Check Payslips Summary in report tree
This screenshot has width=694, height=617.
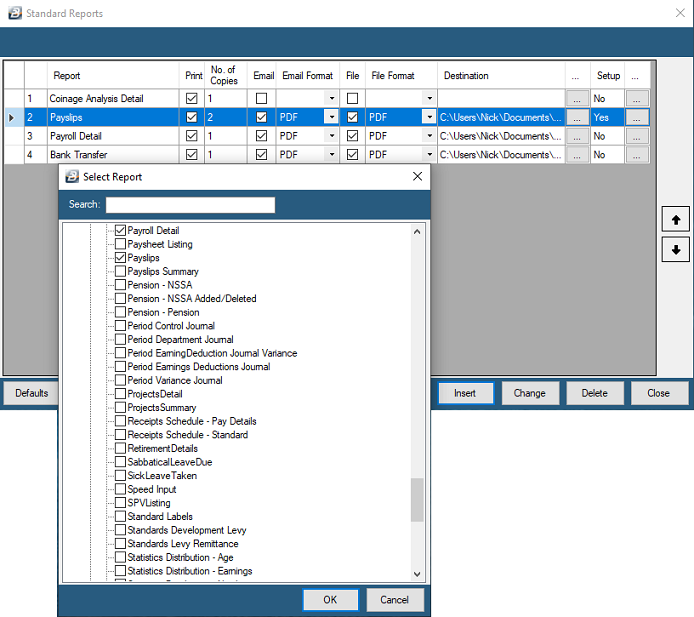(120, 271)
